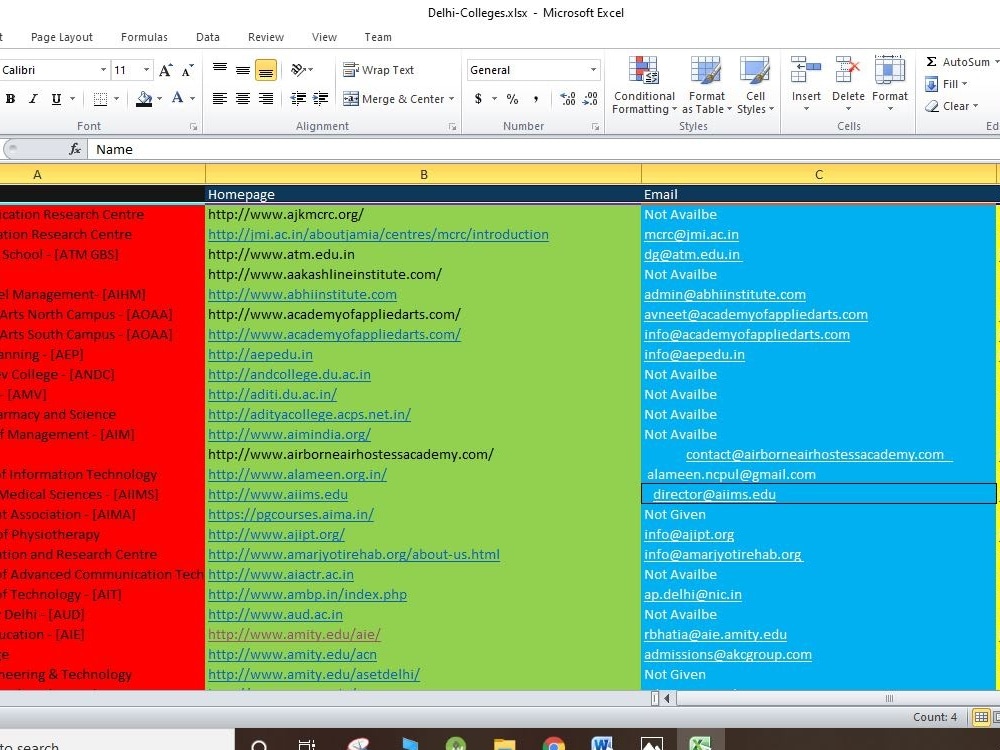Apply Comma Style format
Image resolution: width=1000 pixels, height=750 pixels.
[536, 99]
